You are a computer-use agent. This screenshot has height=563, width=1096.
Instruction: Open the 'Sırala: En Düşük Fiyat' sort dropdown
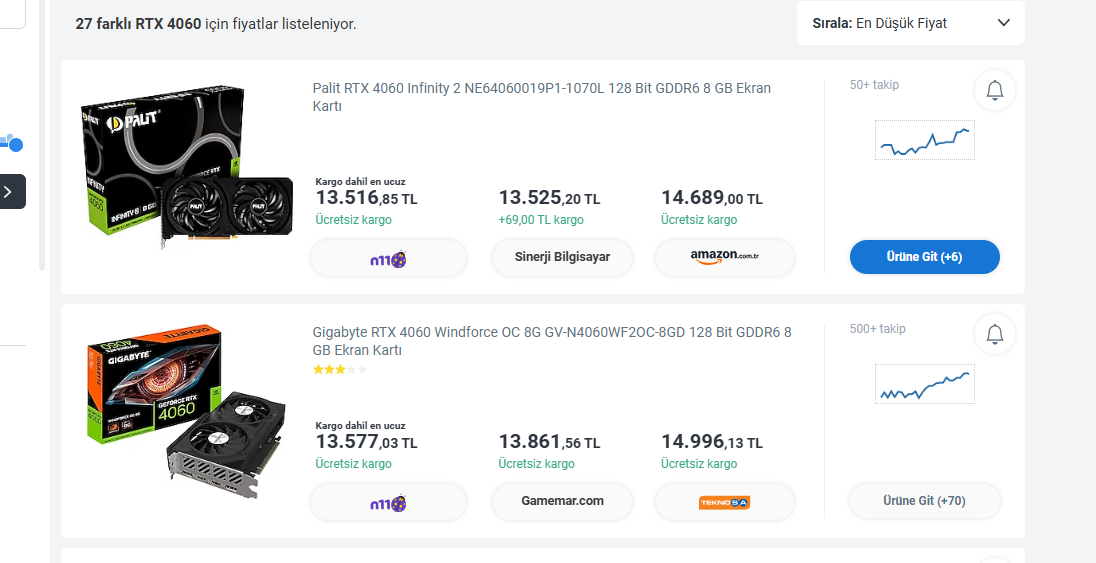[x=910, y=23]
